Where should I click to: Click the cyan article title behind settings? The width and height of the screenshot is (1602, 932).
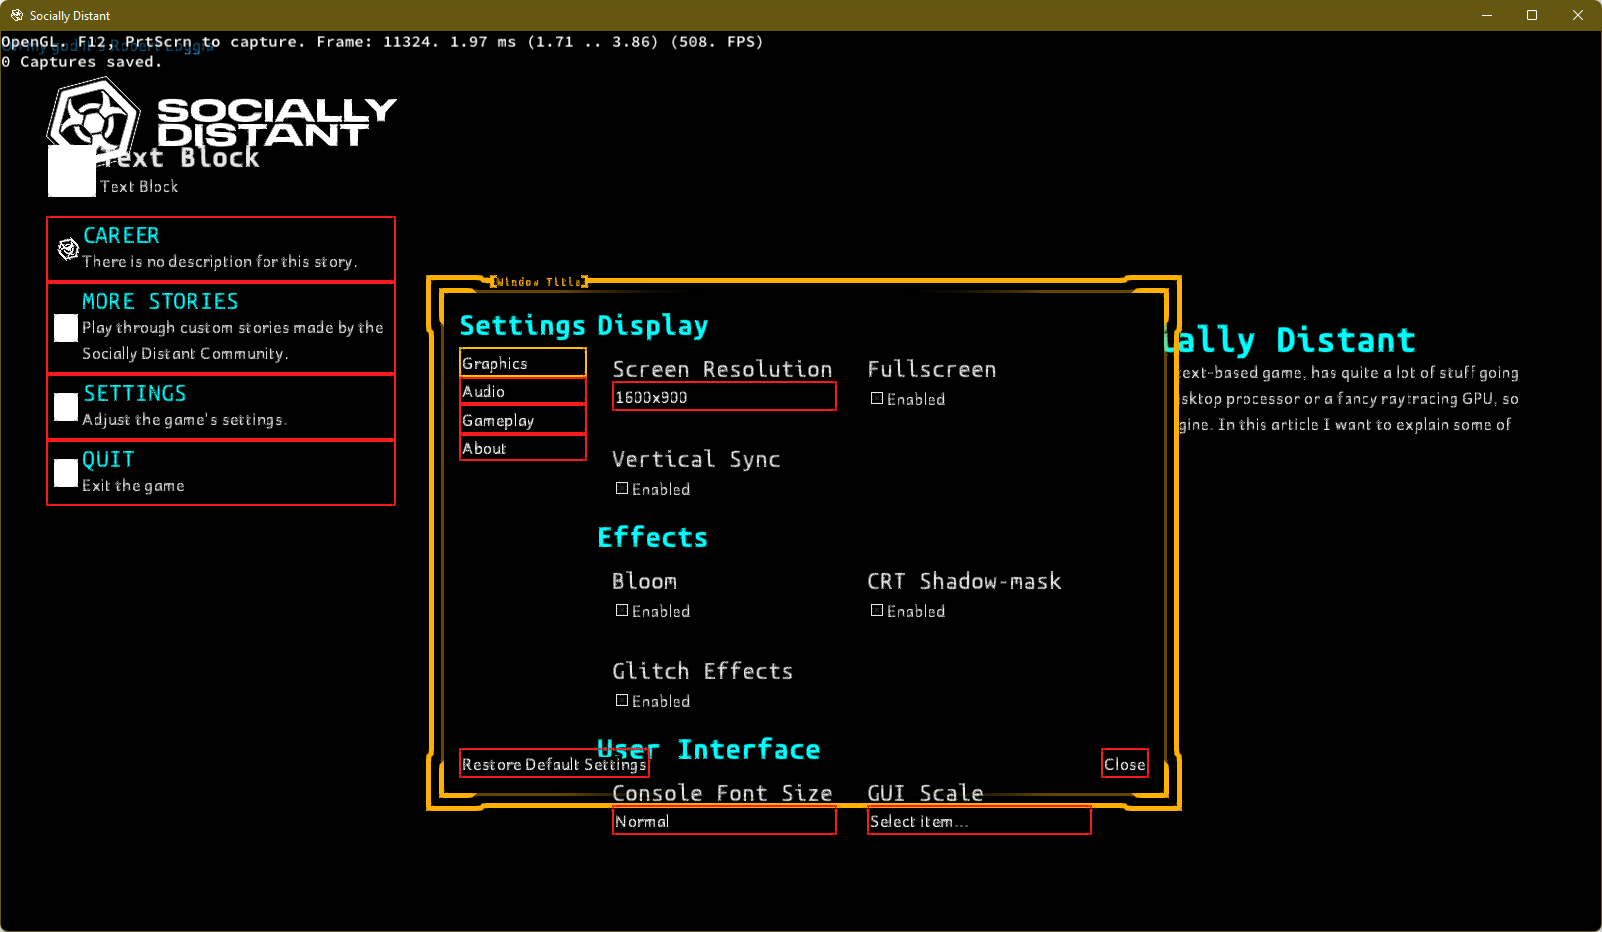[1291, 340]
